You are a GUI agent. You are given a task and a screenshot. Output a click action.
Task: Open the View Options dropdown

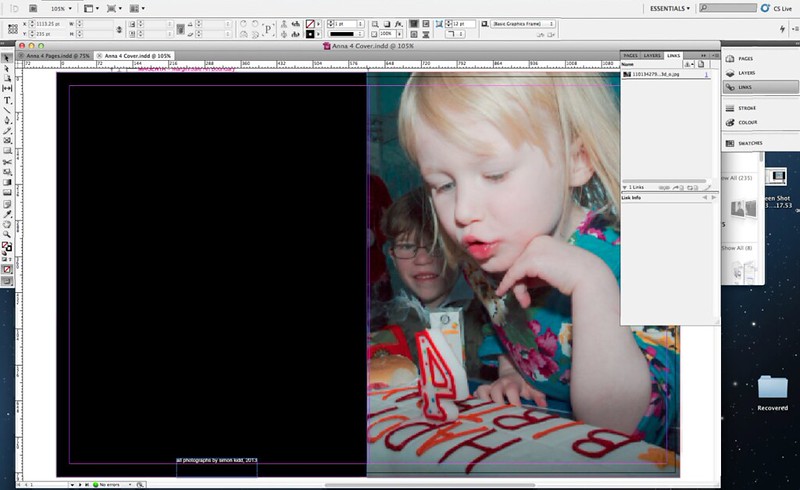tap(91, 8)
